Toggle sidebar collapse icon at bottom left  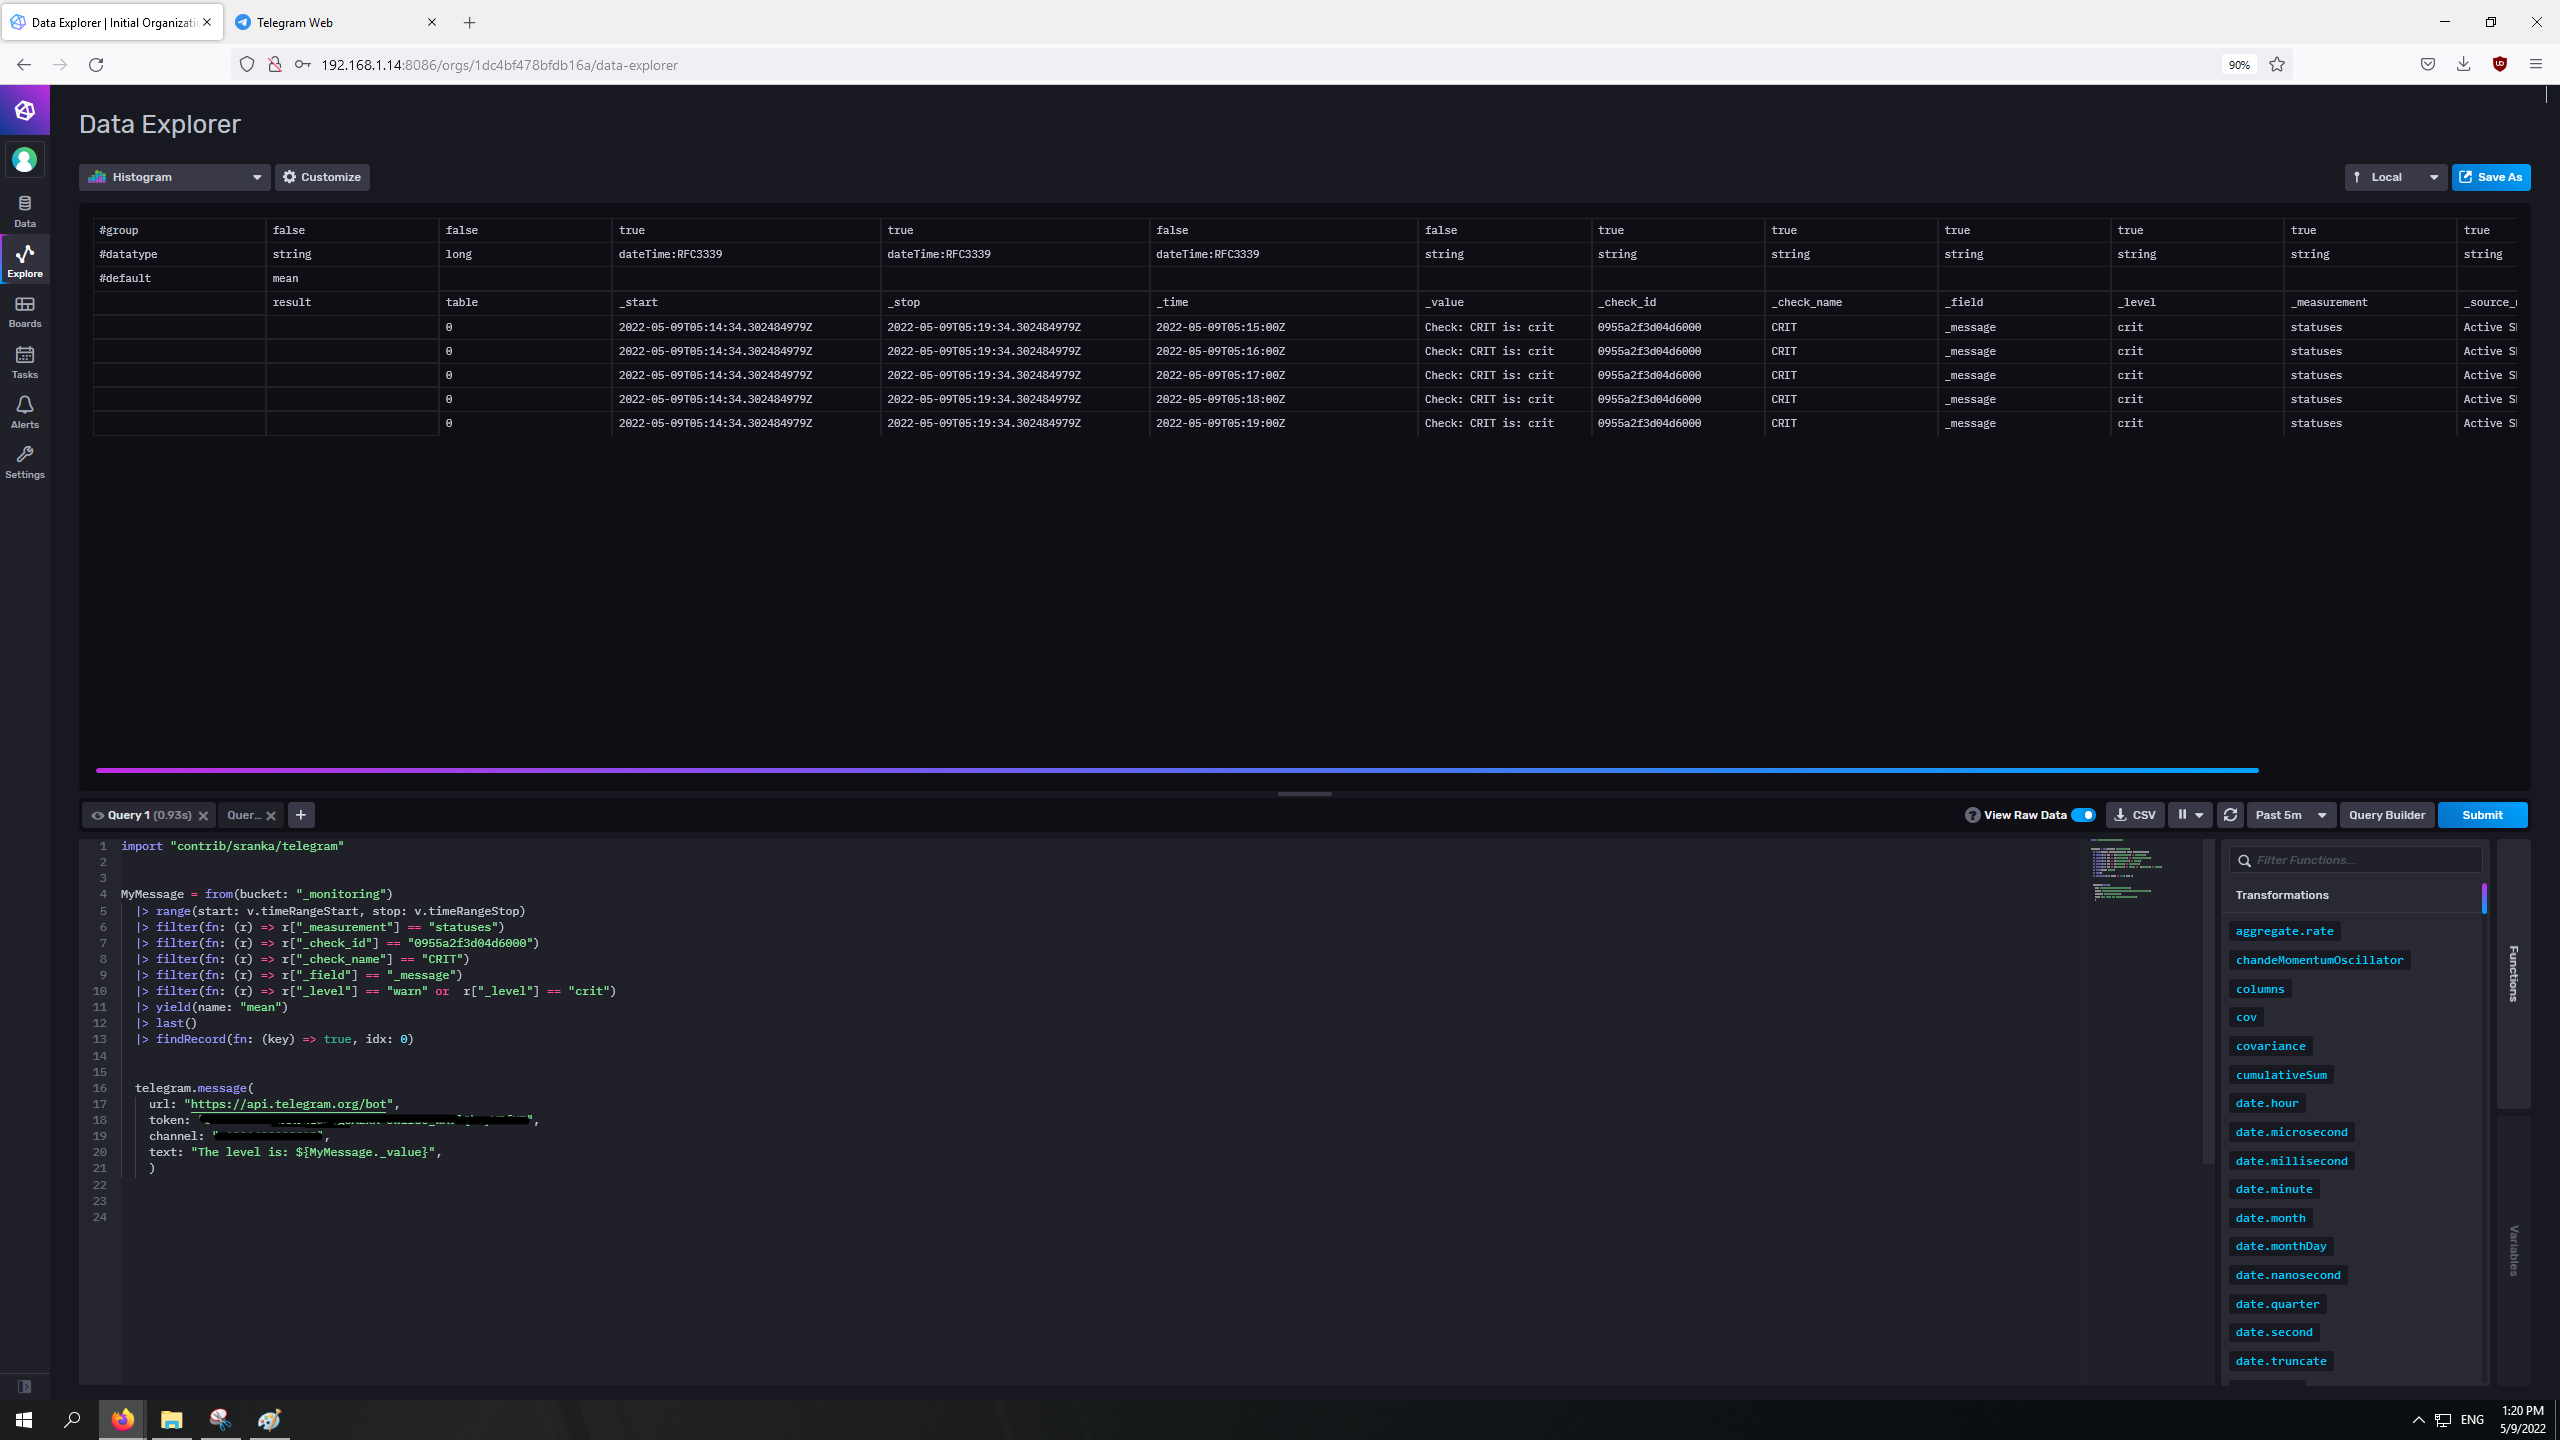[x=25, y=1386]
